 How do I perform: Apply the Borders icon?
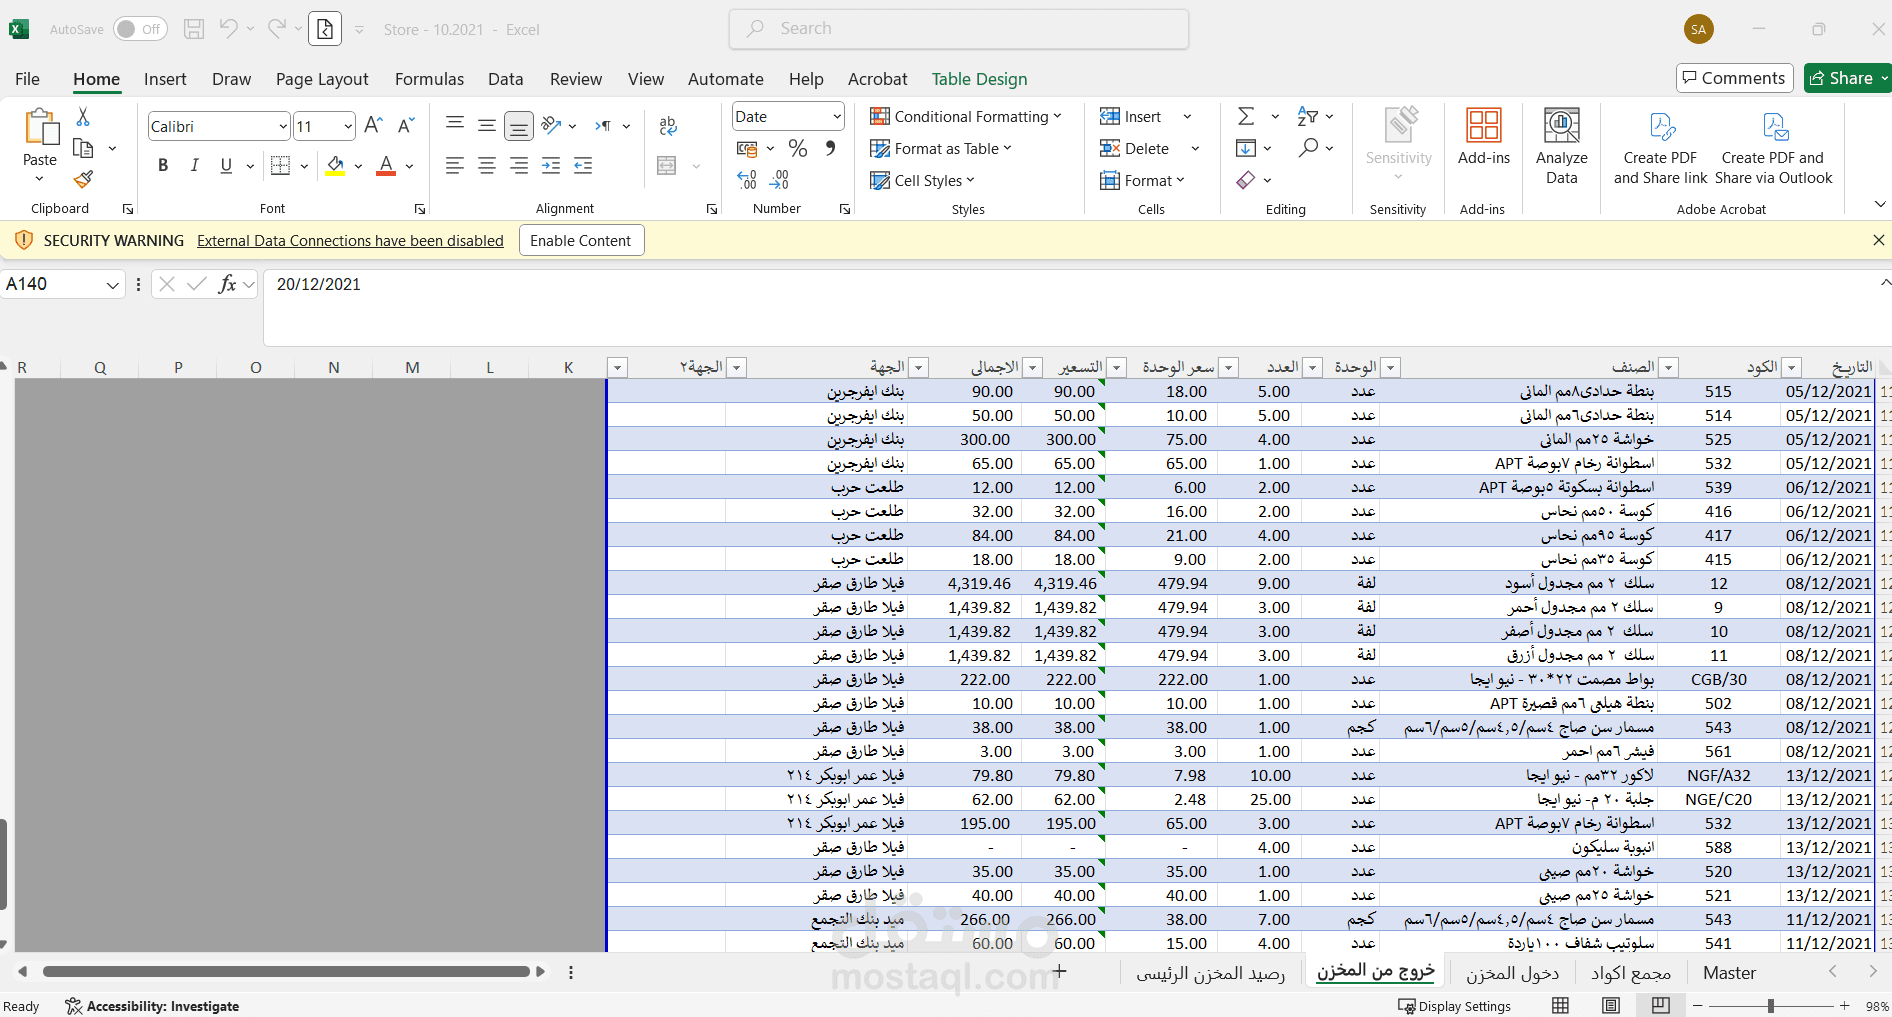[x=281, y=165]
